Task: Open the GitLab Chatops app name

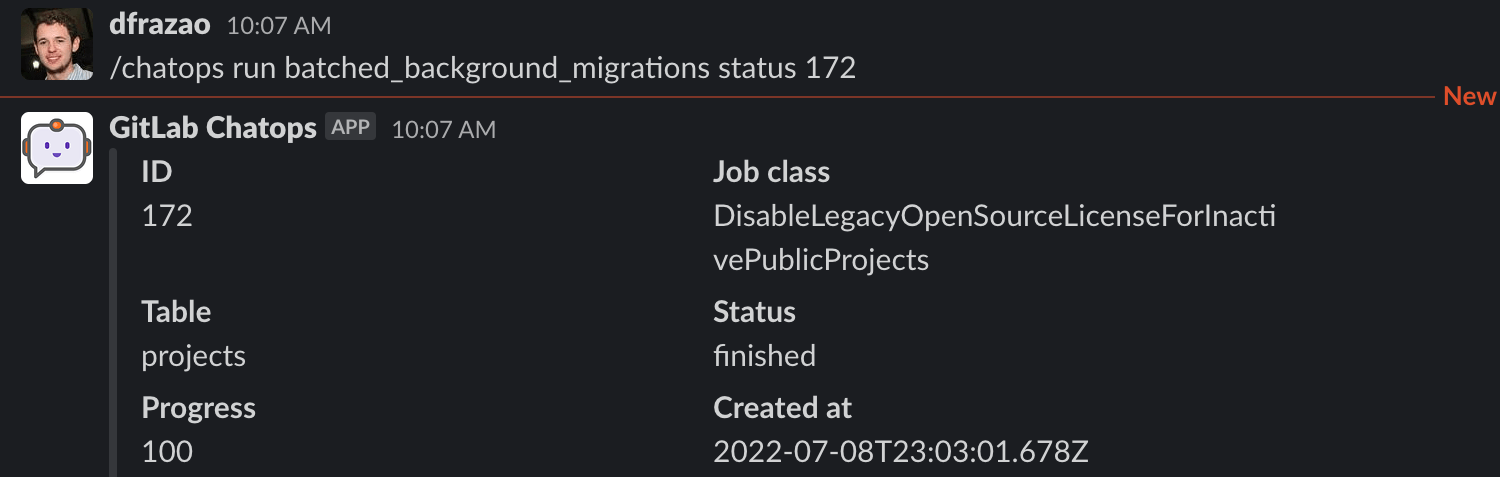Action: pos(212,128)
